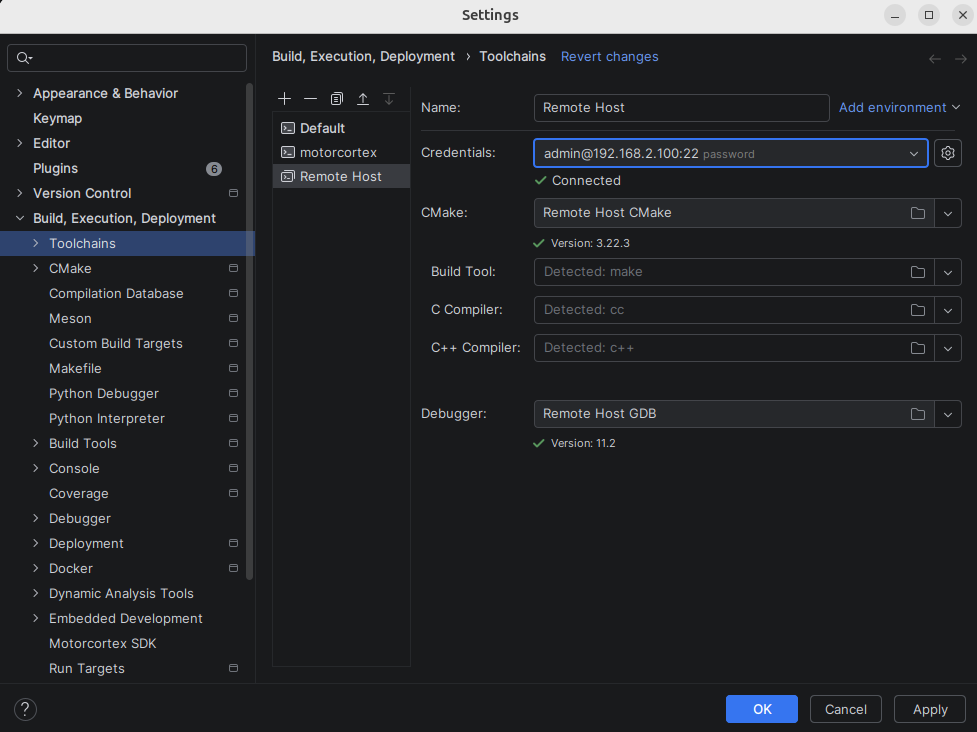Open the Help question mark button

click(x=26, y=709)
